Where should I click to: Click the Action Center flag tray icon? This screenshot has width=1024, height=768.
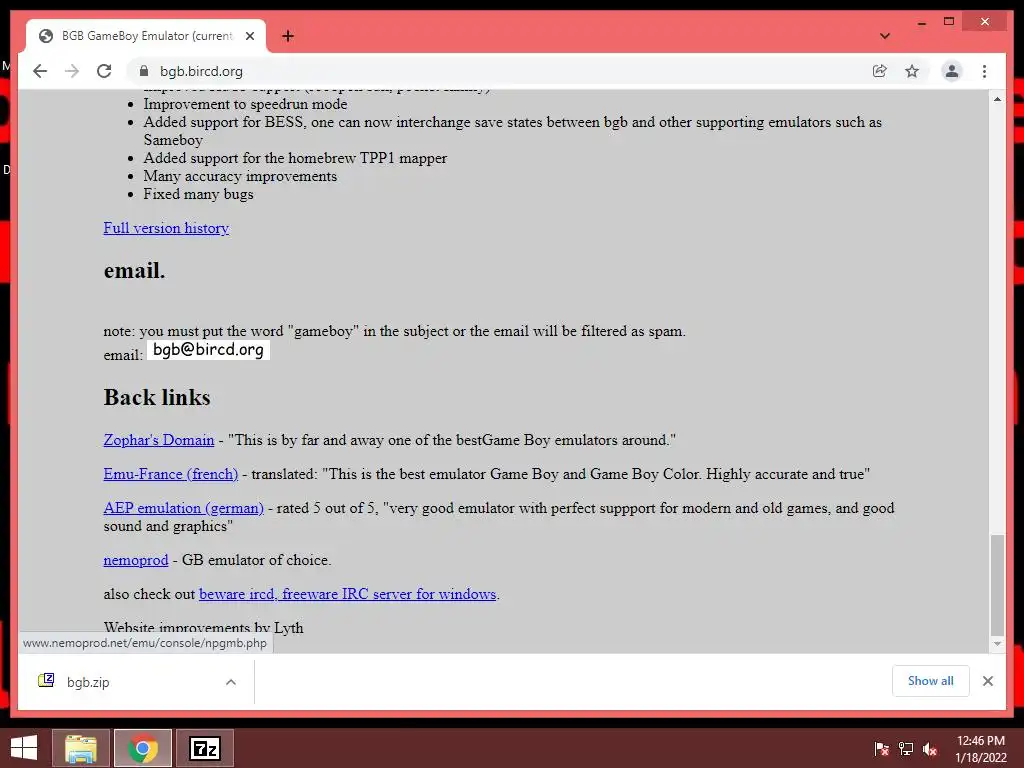[x=882, y=749]
